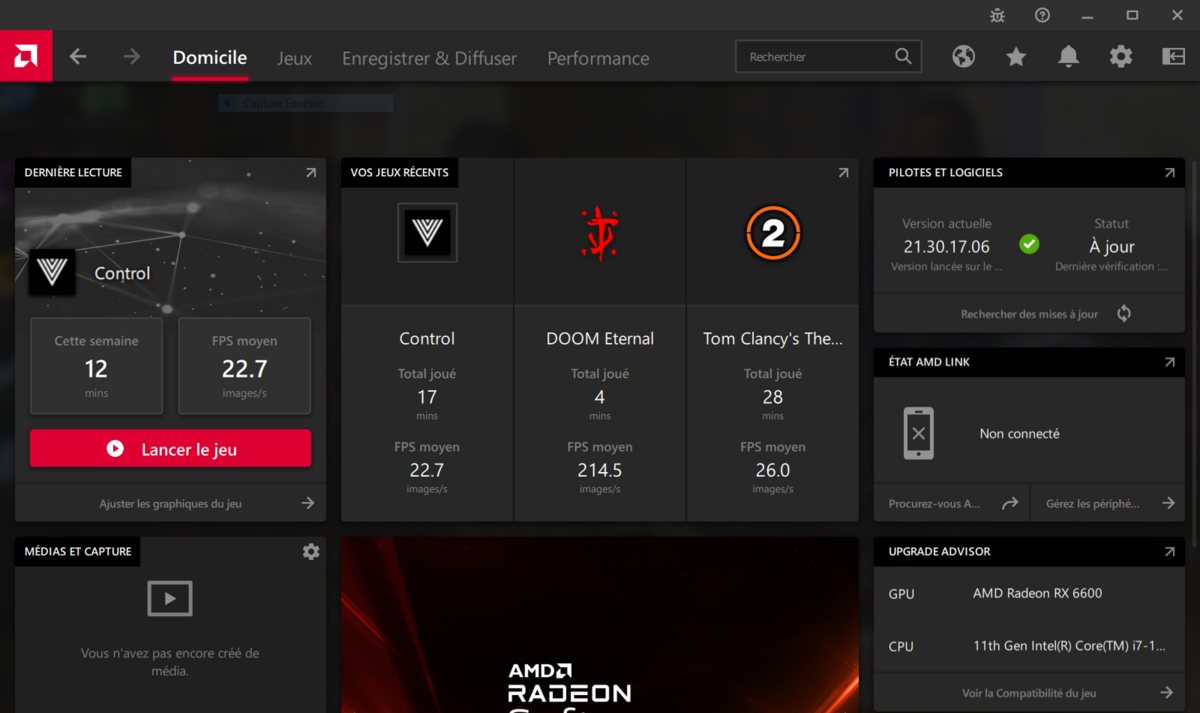Open Médias et Capture settings gear
1200x713 pixels.
(x=311, y=551)
